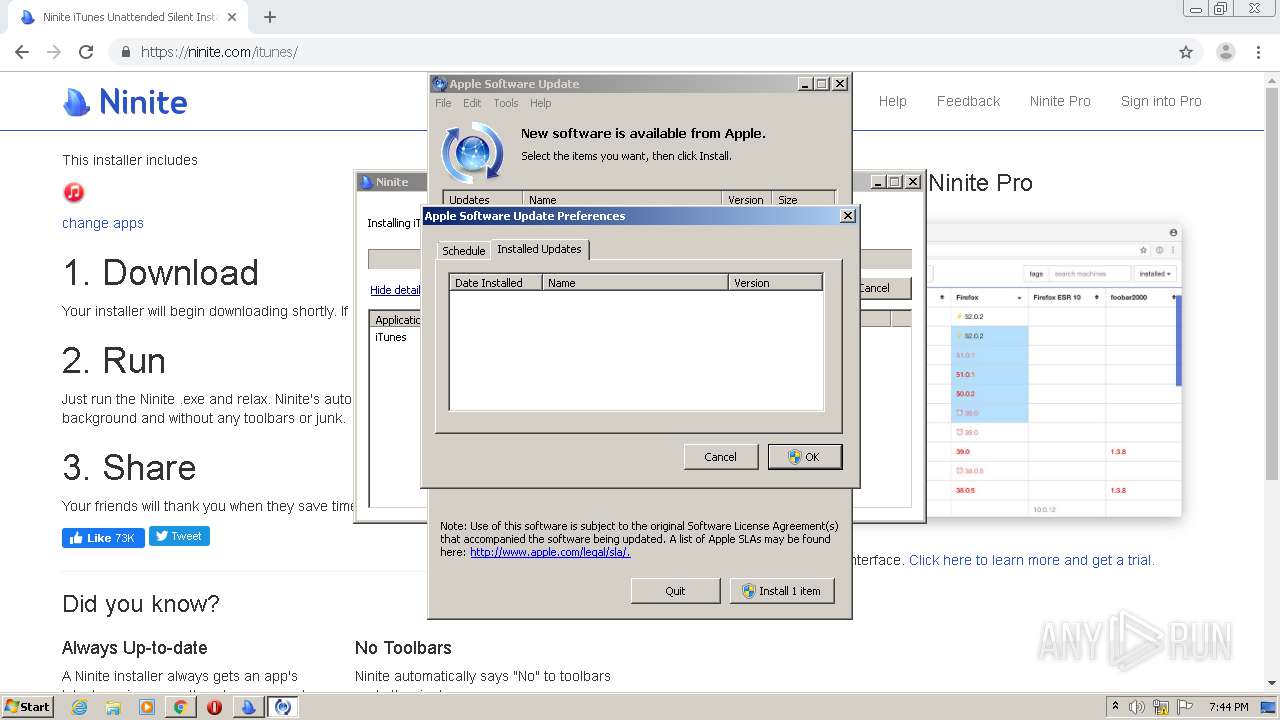
Task: Open the Edit menu in Apple Software Update
Action: [472, 103]
